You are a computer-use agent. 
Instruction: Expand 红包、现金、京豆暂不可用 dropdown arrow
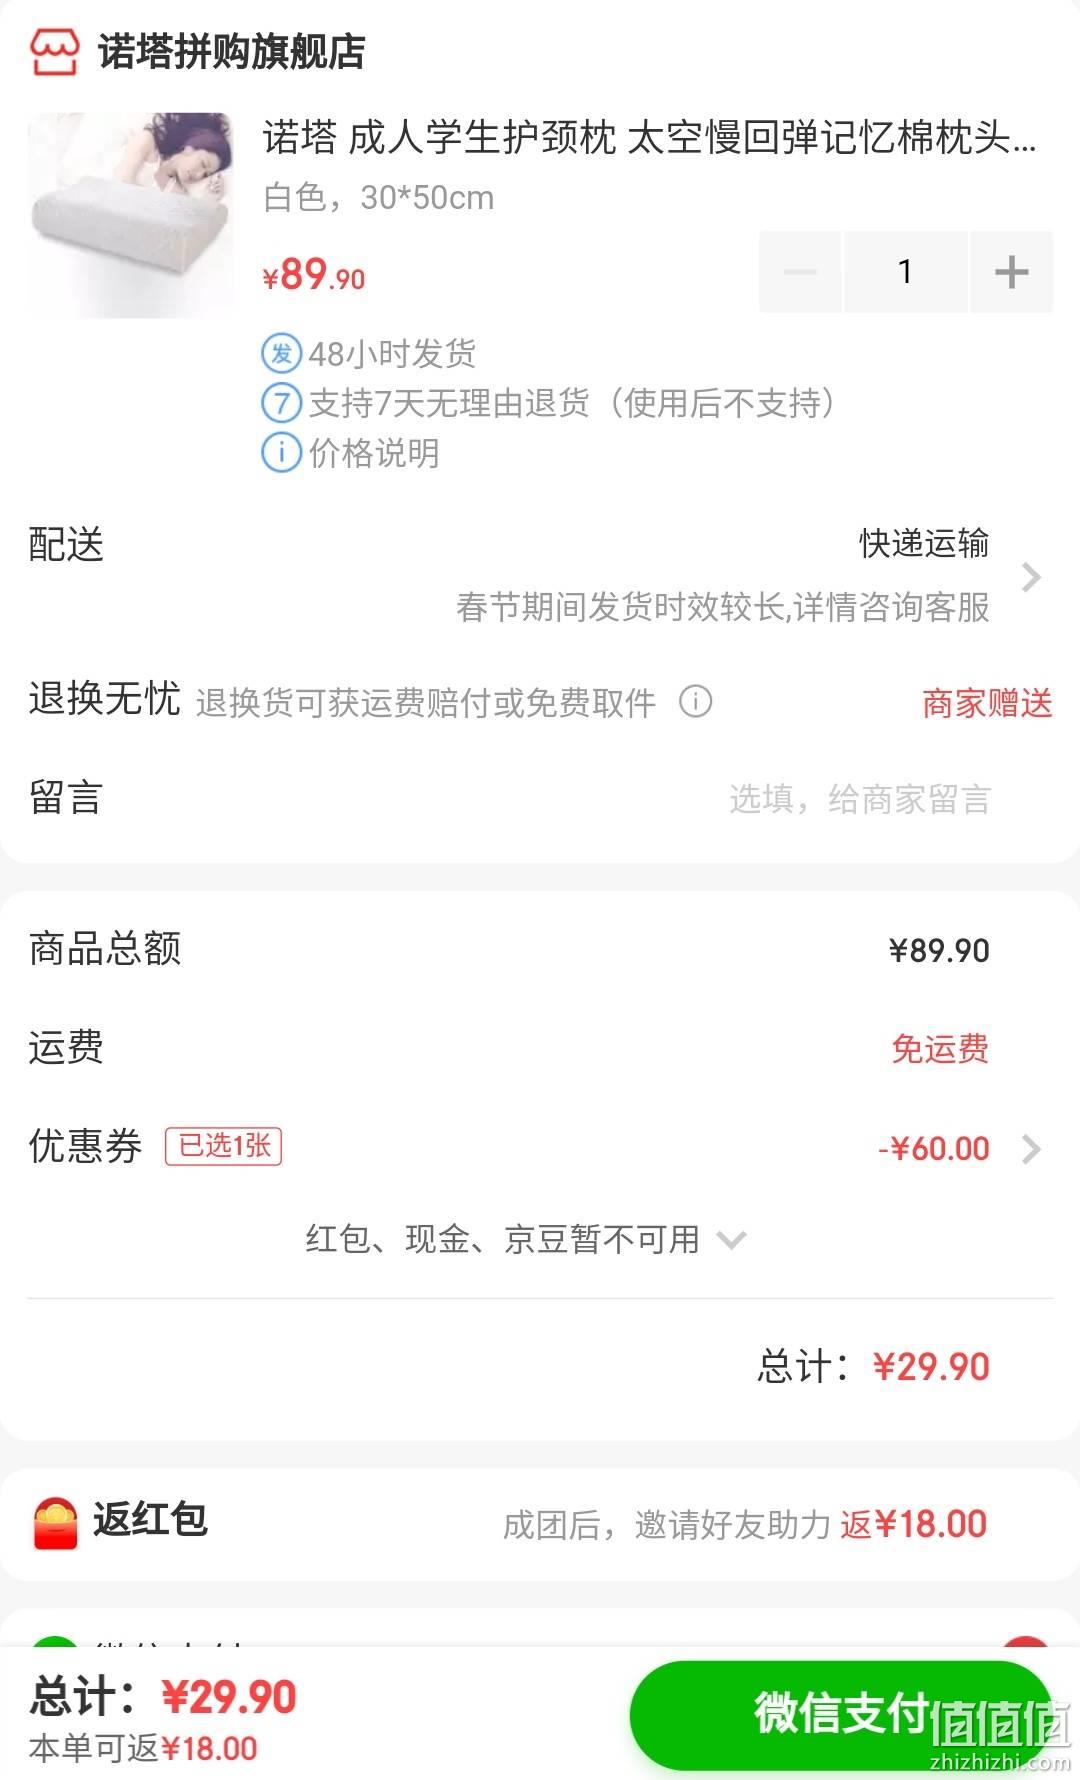732,1241
